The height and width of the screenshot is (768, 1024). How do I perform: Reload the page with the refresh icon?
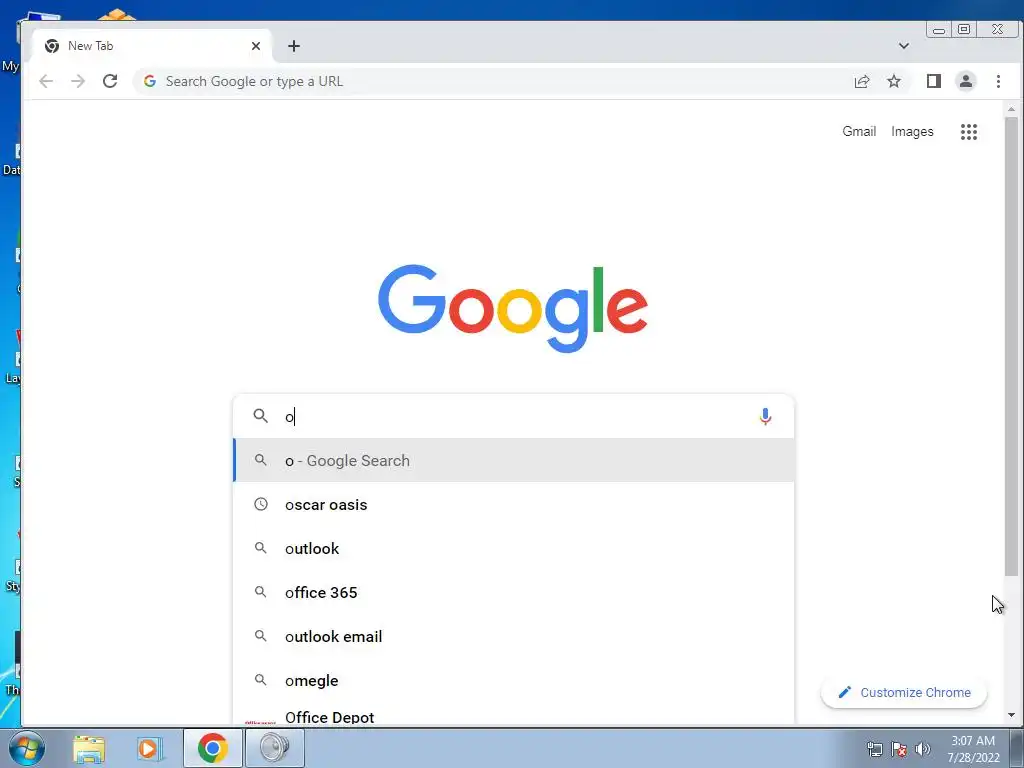(110, 81)
